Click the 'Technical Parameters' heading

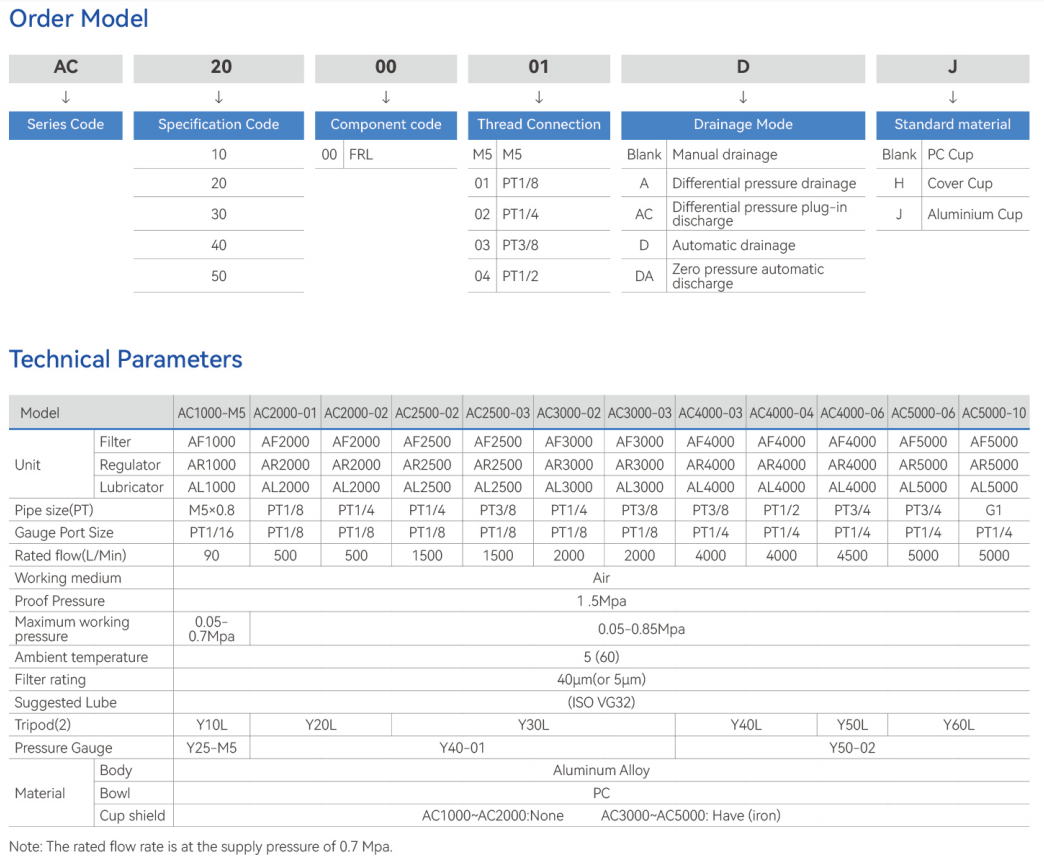(x=126, y=360)
